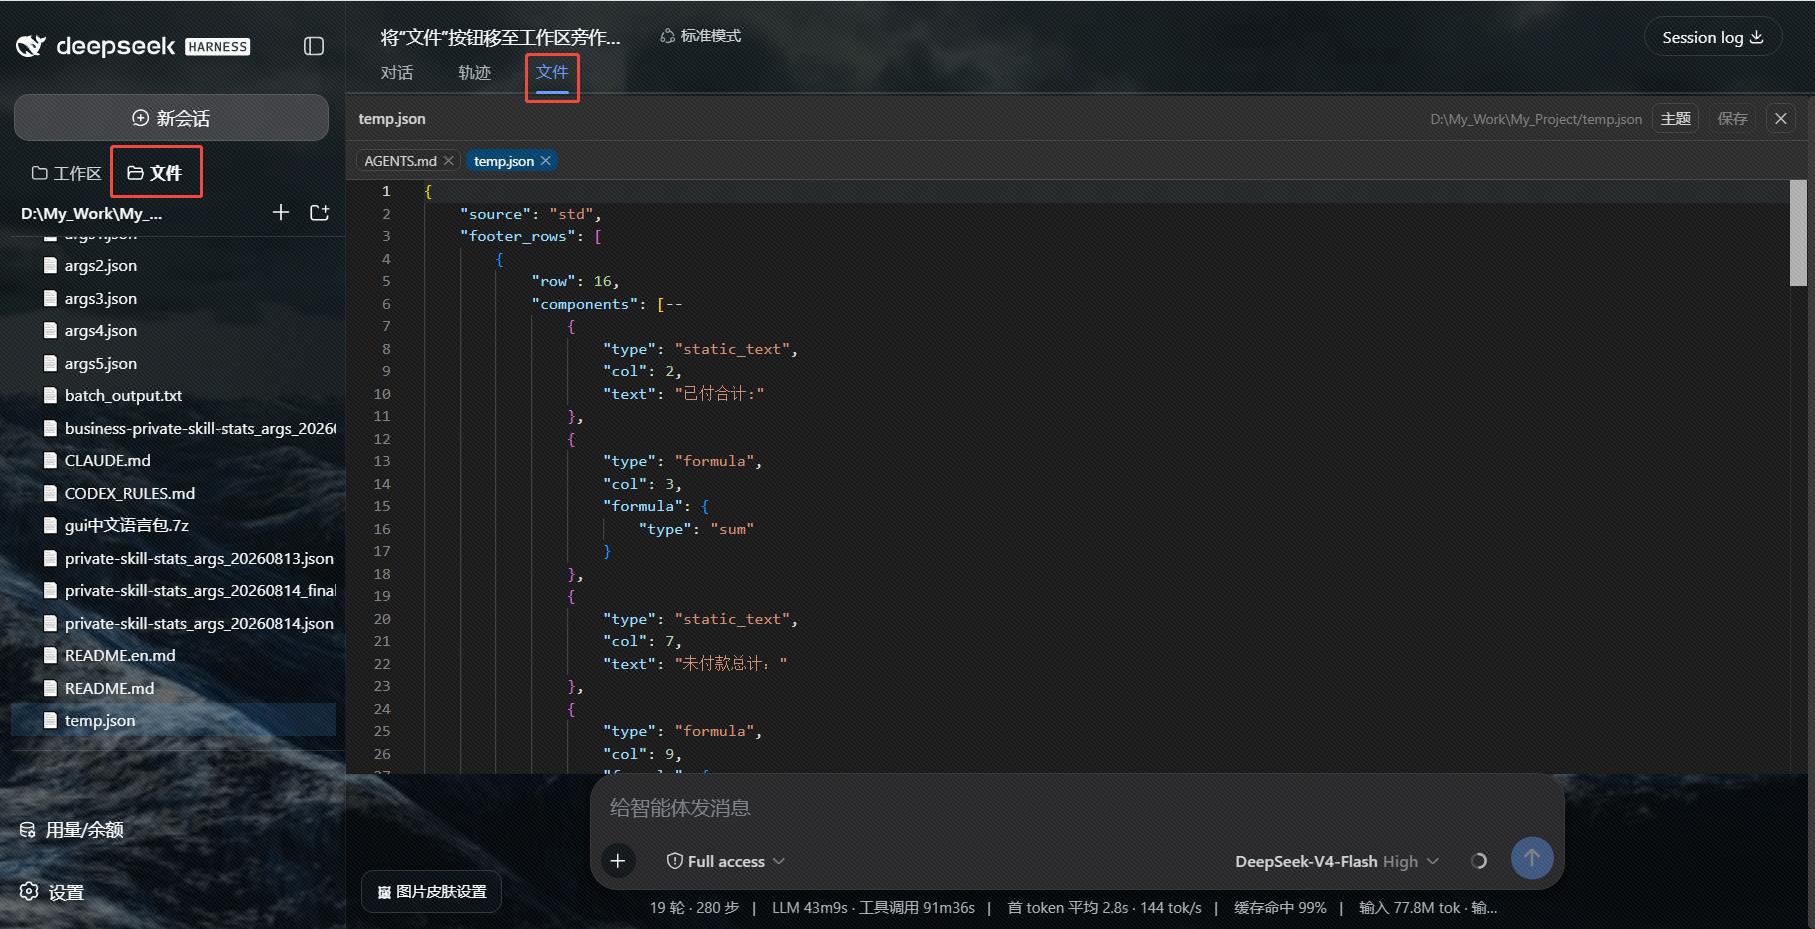Switch to the top 文件 tab

(x=552, y=72)
